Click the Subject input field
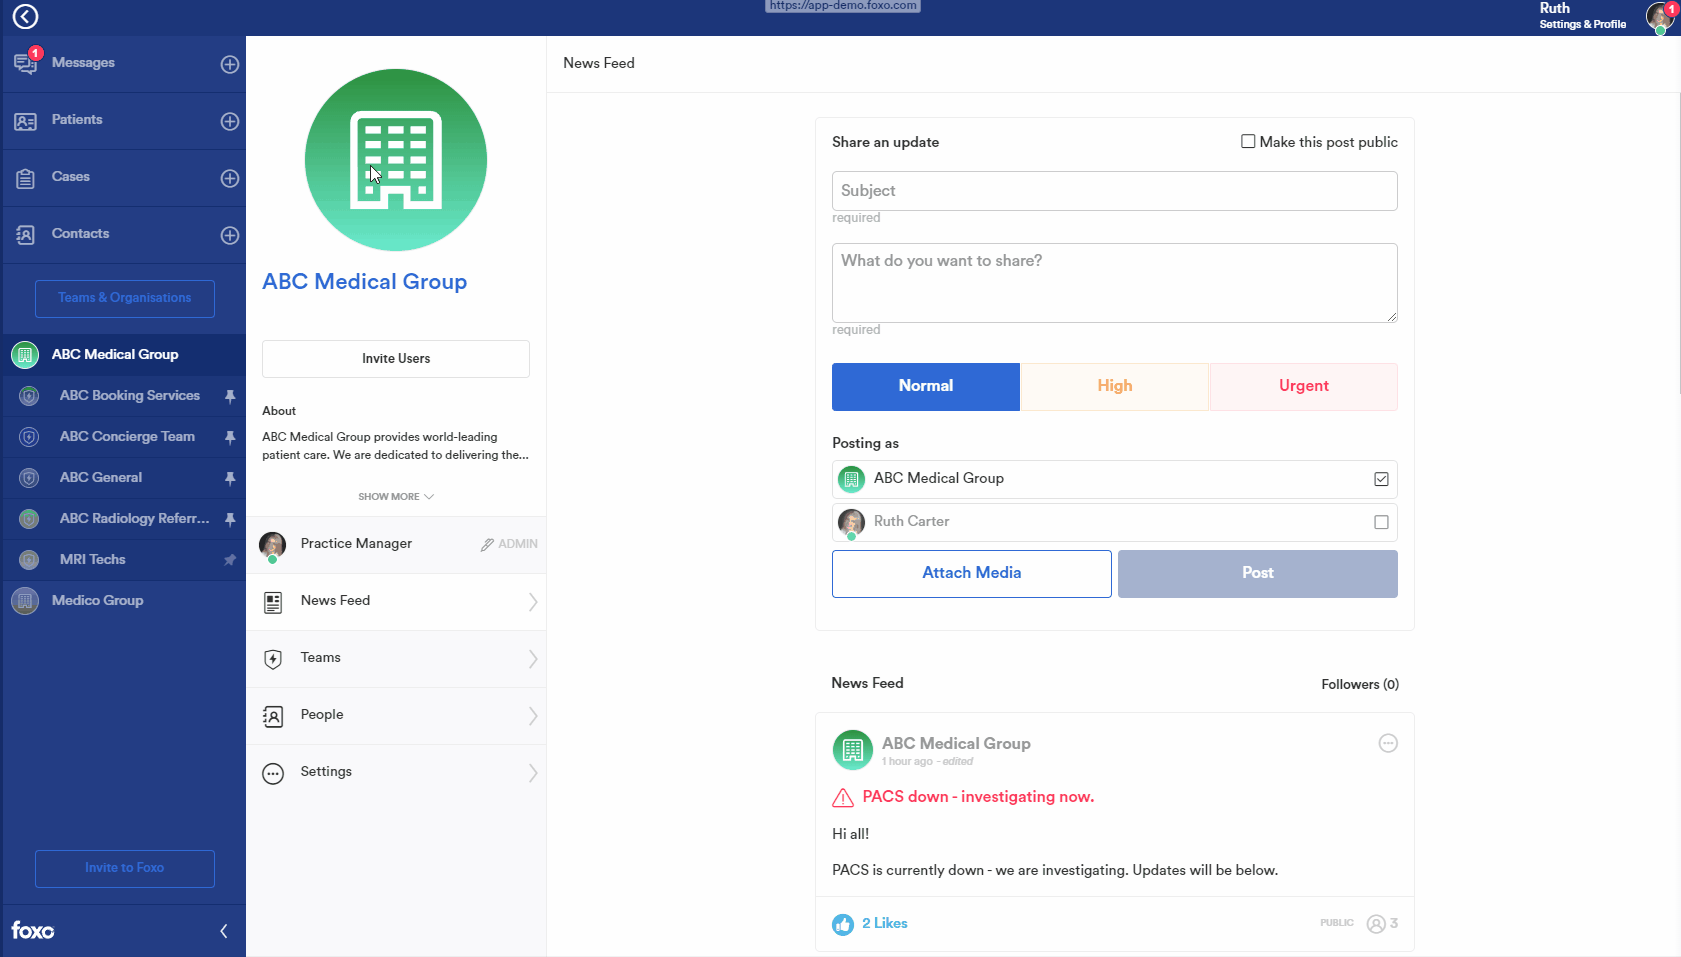 point(1115,191)
